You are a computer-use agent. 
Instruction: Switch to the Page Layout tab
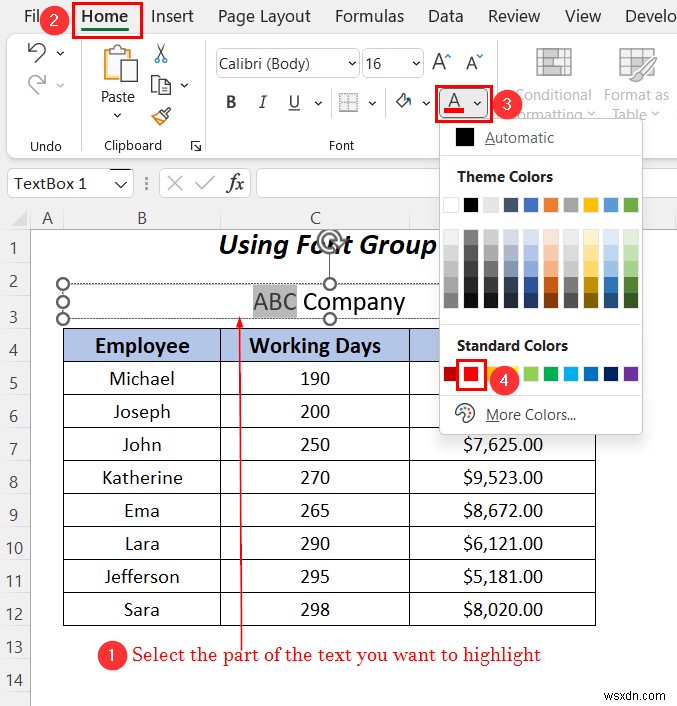click(x=264, y=17)
